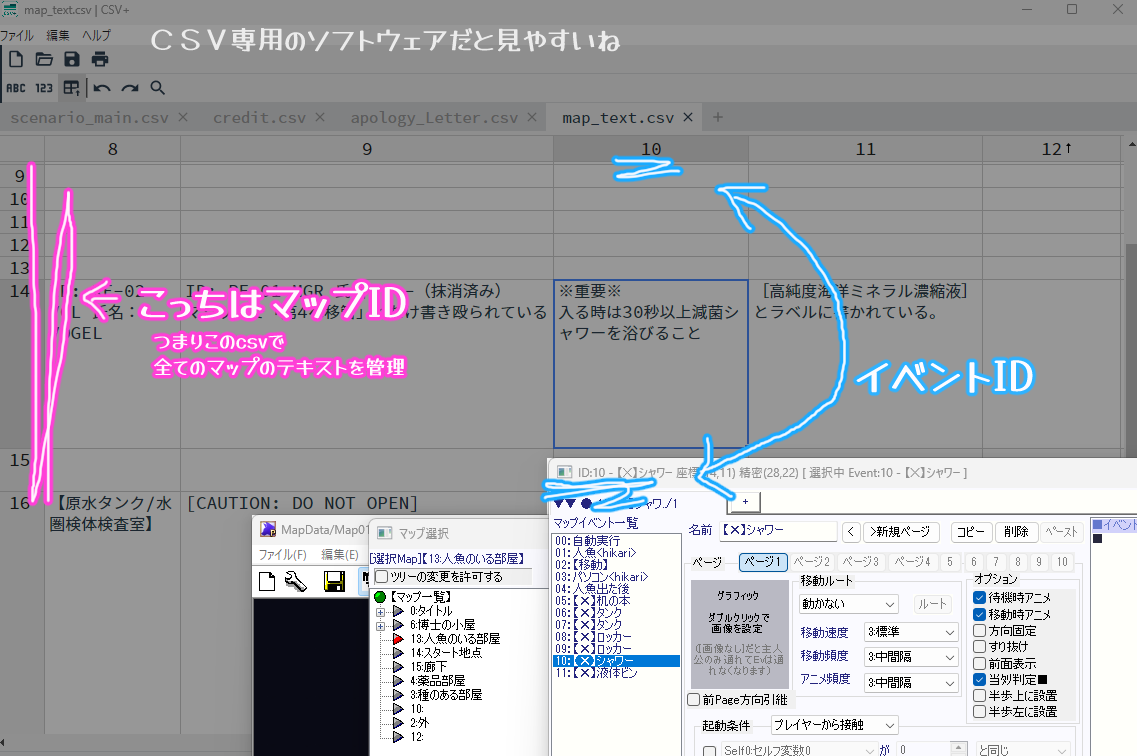The image size is (1137, 756).
Task: Open search with the magnifier icon
Action: click(x=158, y=88)
